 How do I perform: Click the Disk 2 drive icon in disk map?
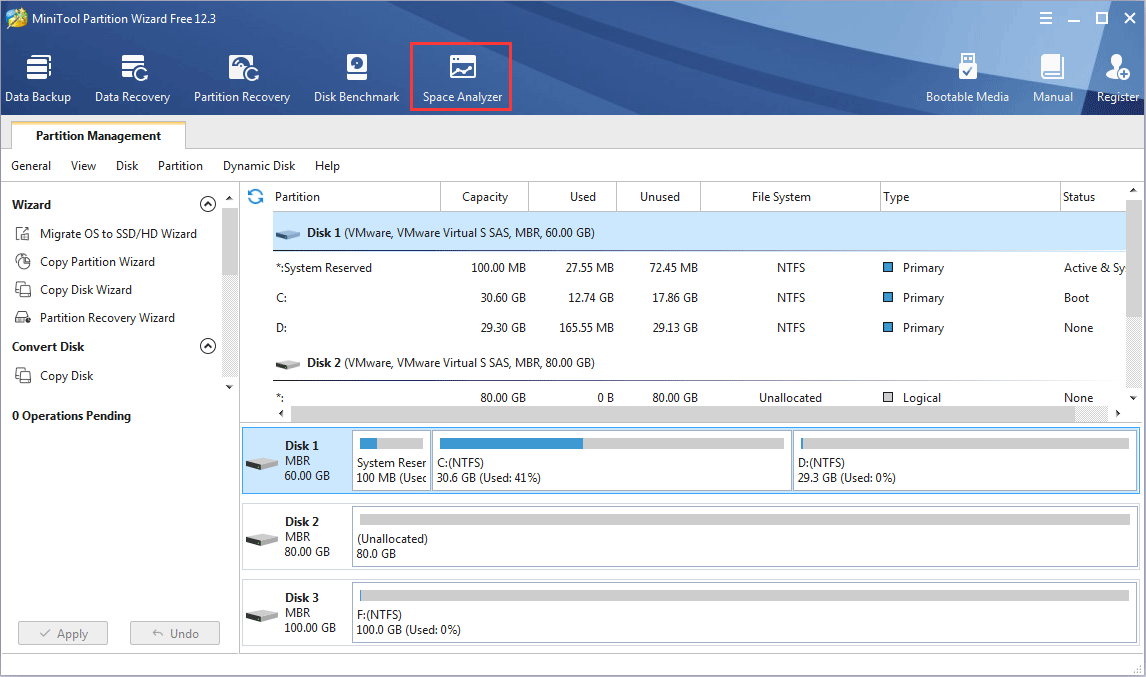262,540
